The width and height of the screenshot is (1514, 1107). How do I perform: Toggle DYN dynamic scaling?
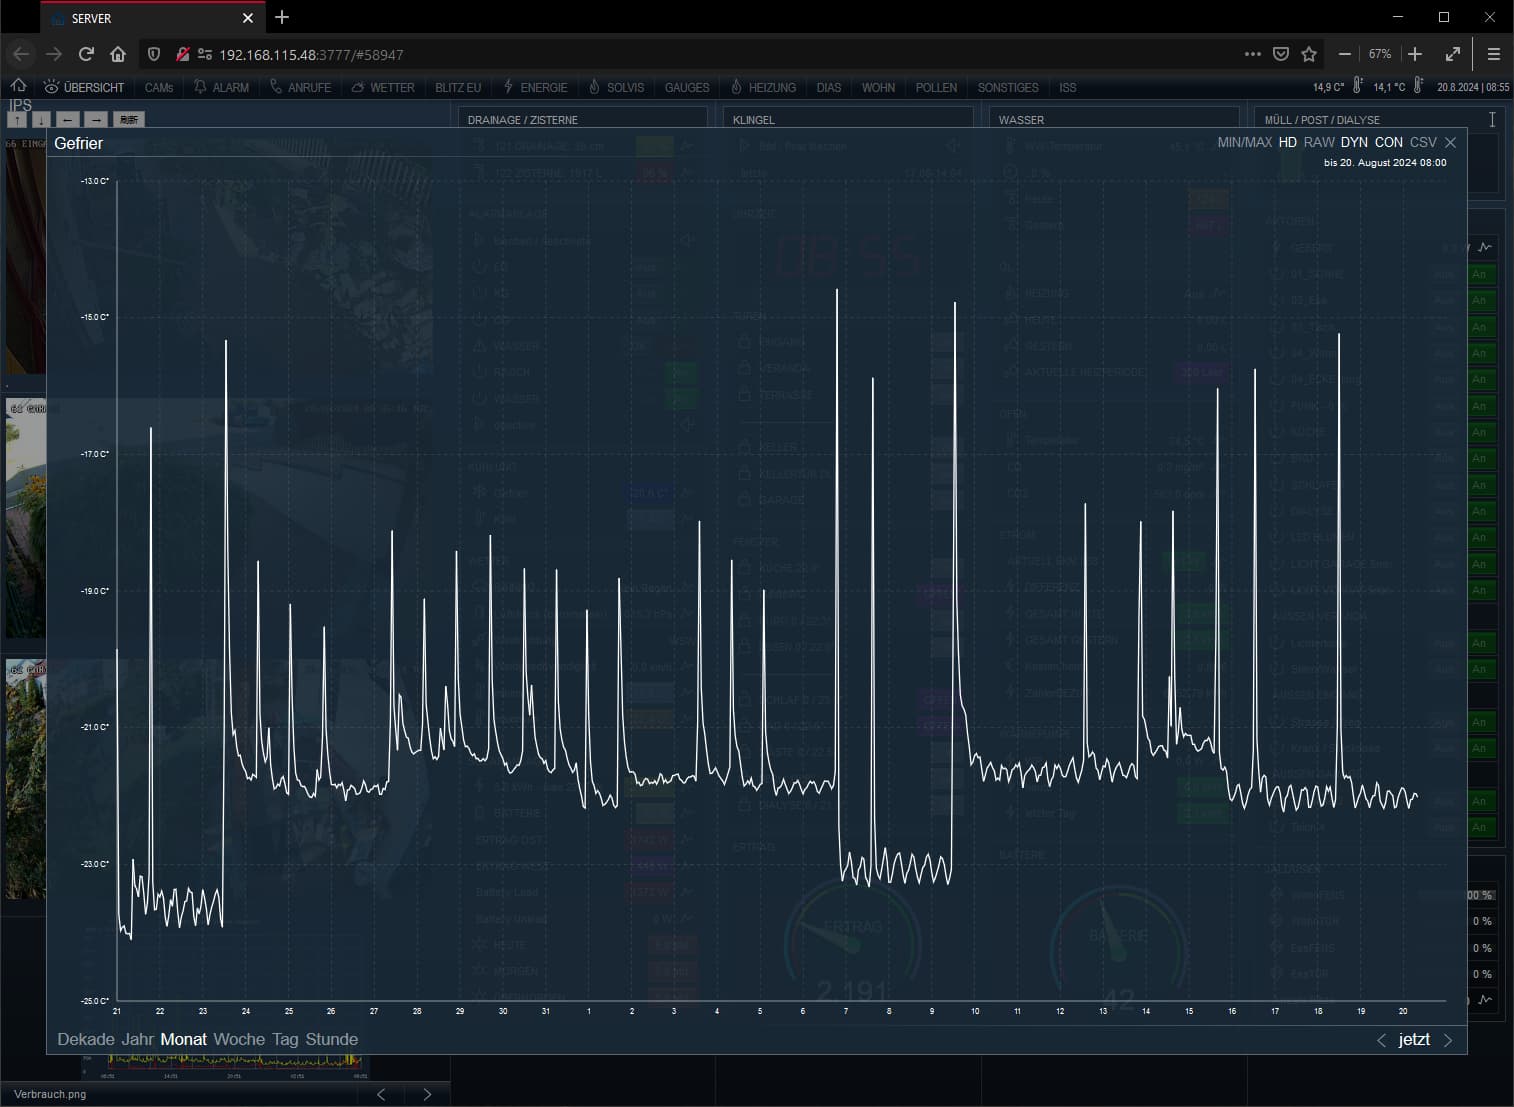(x=1354, y=143)
